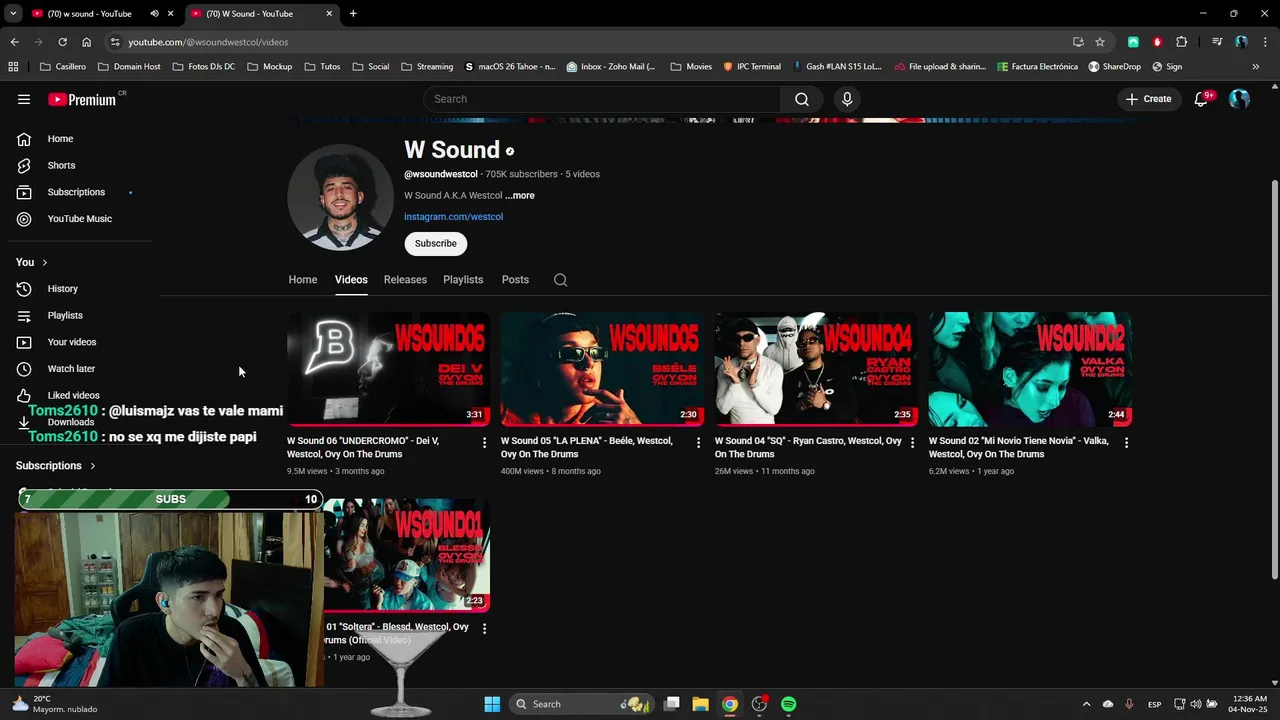Open the Streaming bookmark folder
1280x720 pixels.
point(427,67)
